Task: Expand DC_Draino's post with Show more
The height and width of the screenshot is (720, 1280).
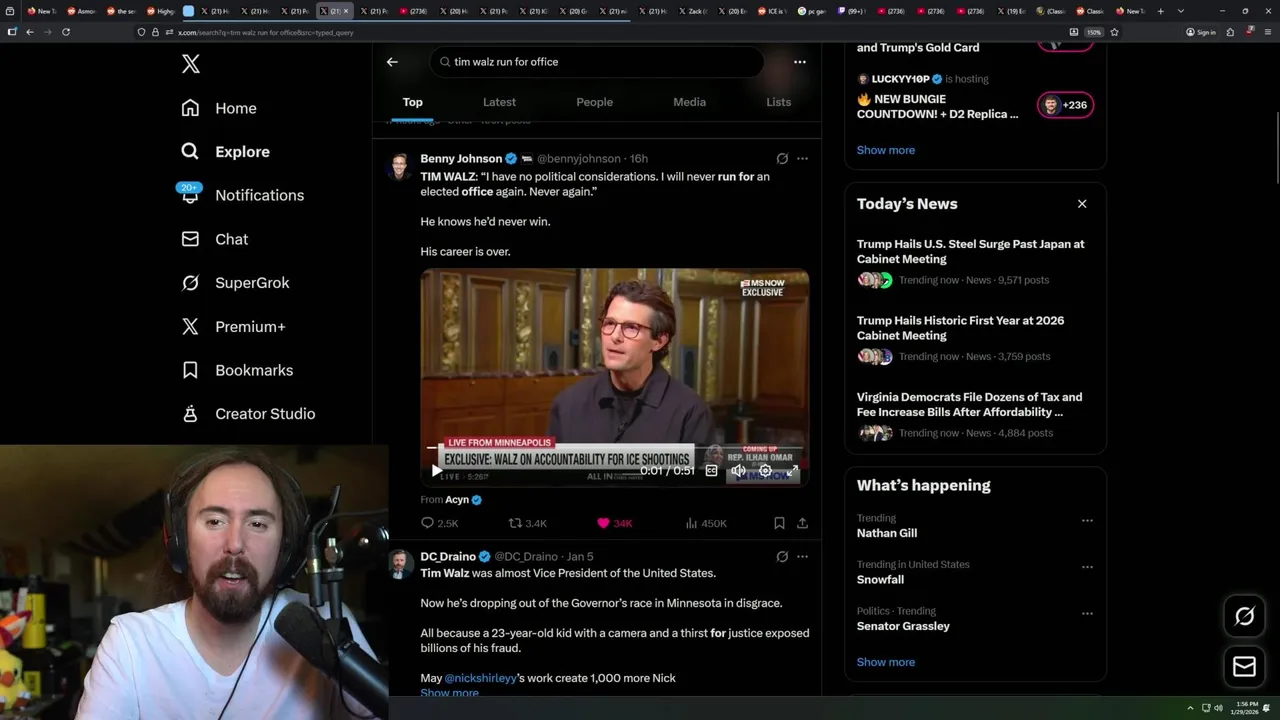Action: 449,693
